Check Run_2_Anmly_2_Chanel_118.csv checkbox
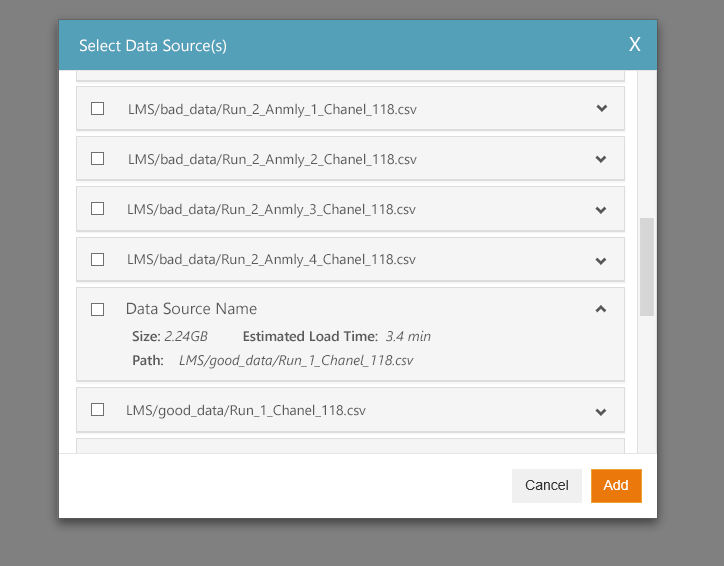The image size is (724, 566). [x=97, y=159]
